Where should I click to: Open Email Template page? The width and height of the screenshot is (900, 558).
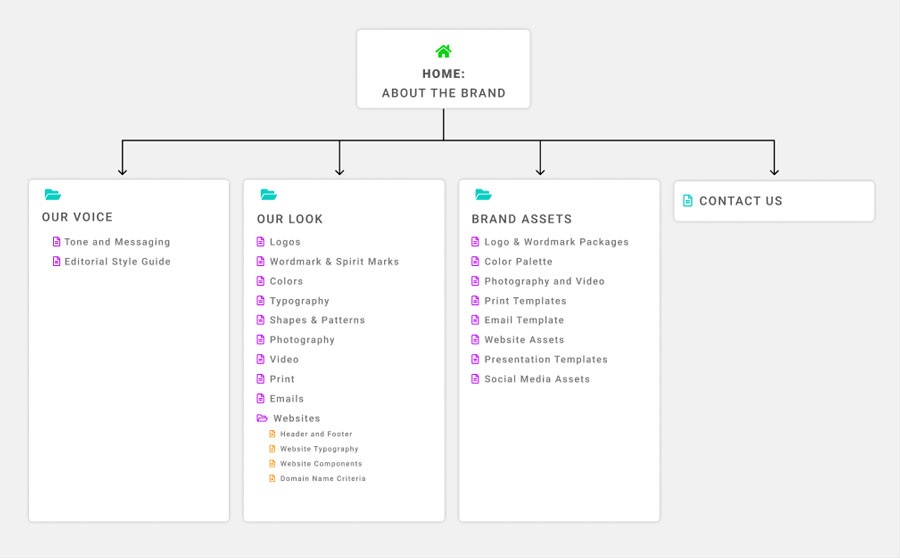pos(524,320)
